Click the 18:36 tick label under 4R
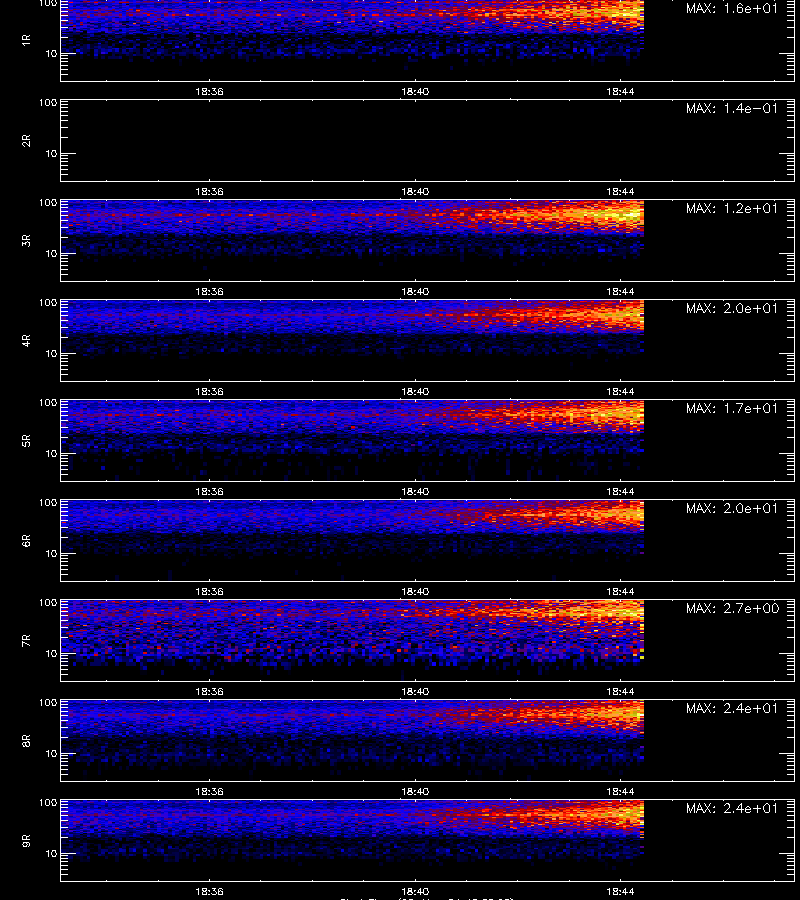 (209, 391)
